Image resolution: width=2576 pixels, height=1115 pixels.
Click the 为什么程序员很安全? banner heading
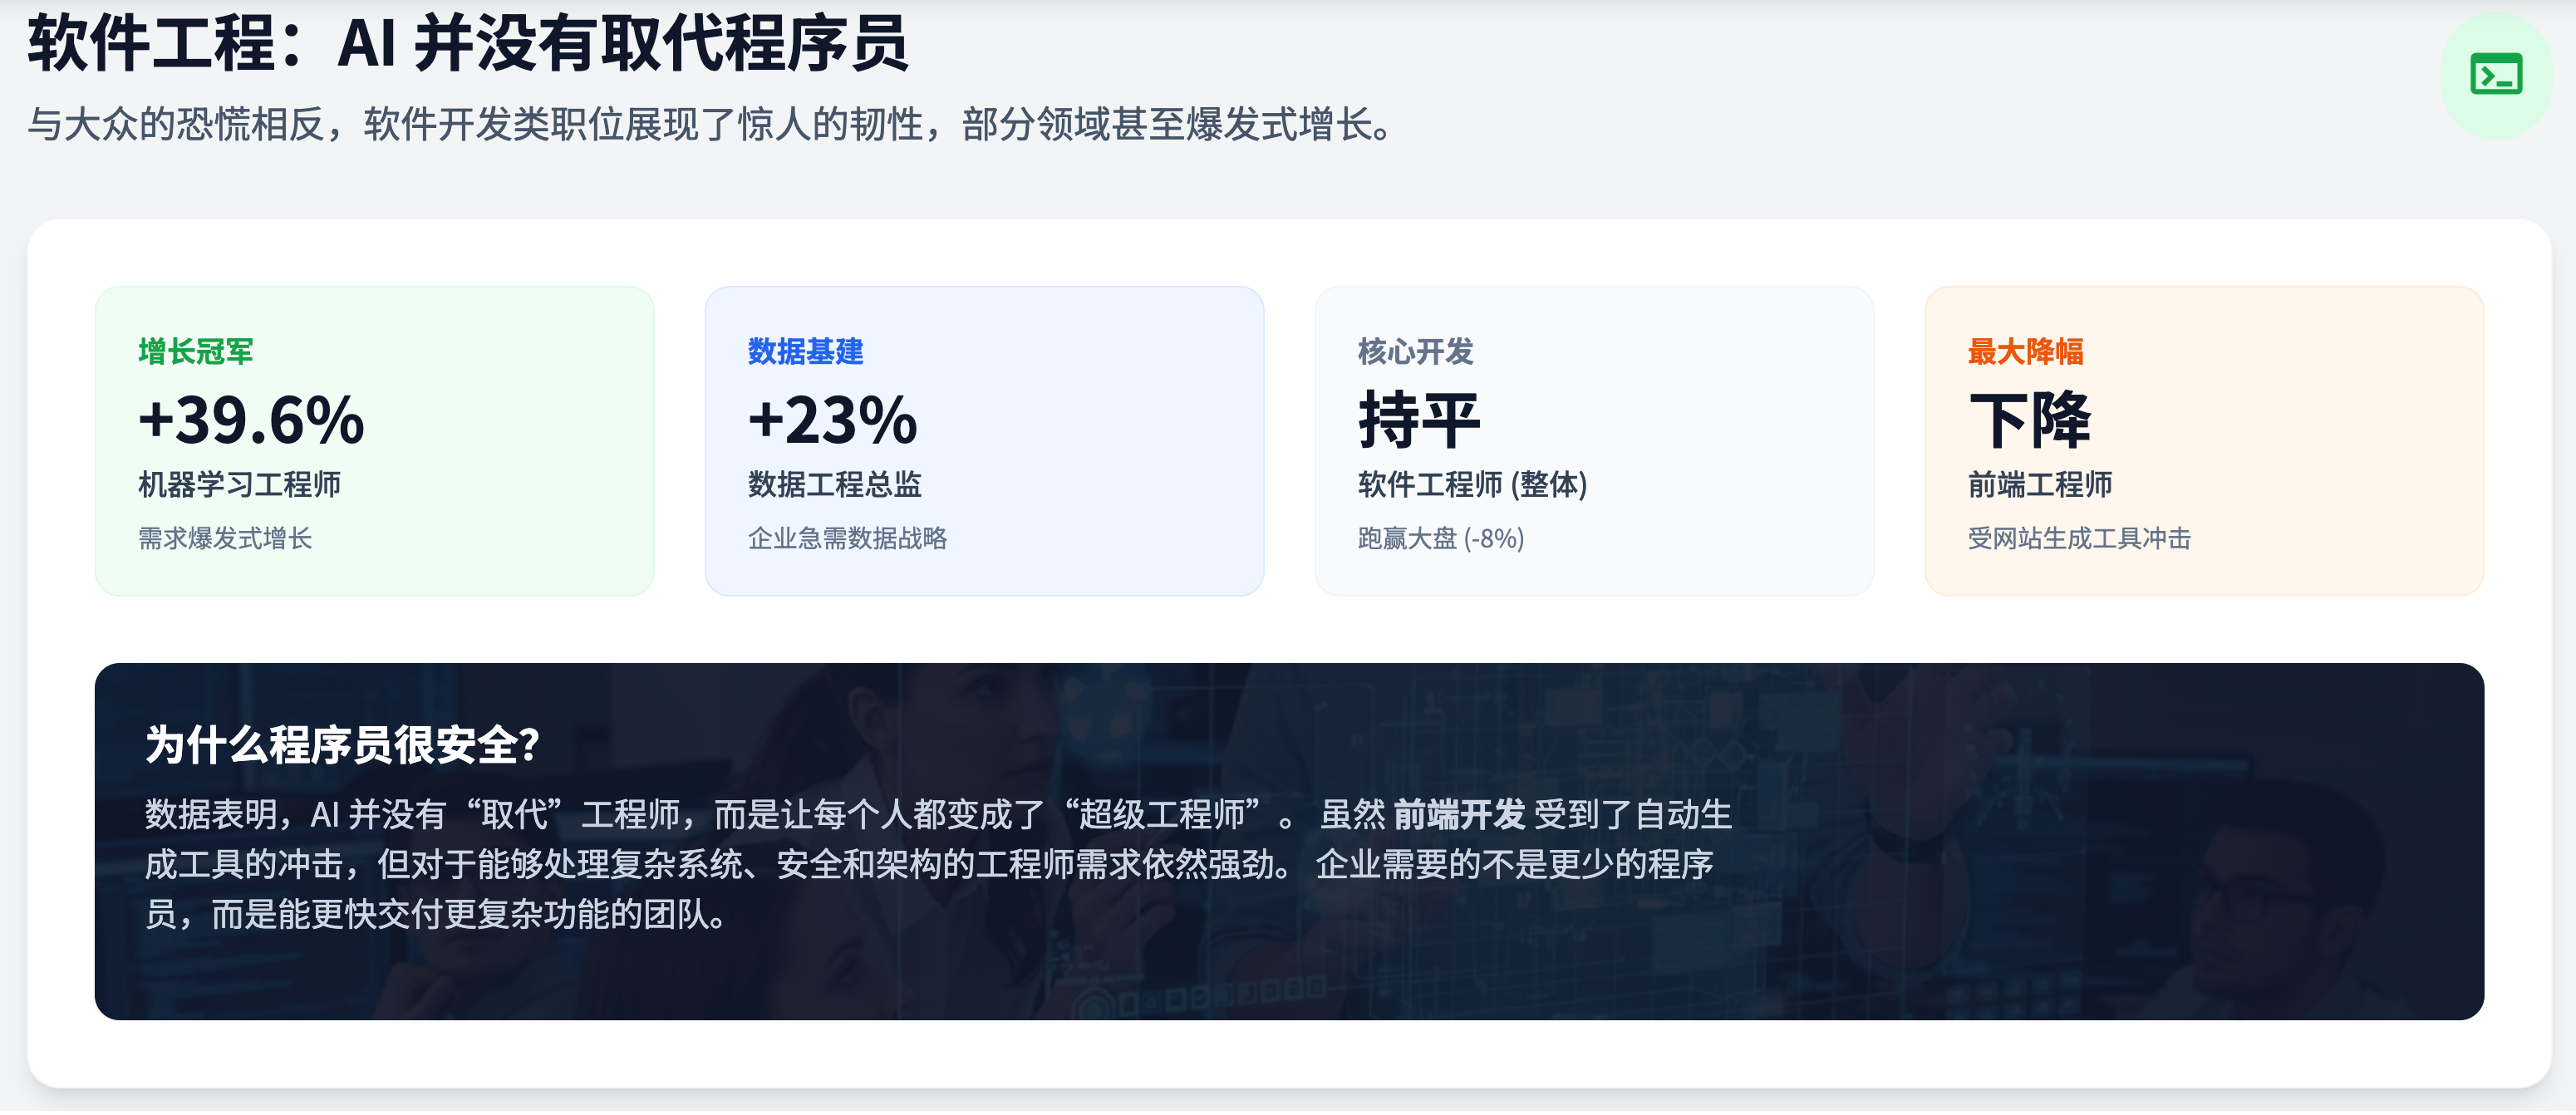click(x=342, y=746)
